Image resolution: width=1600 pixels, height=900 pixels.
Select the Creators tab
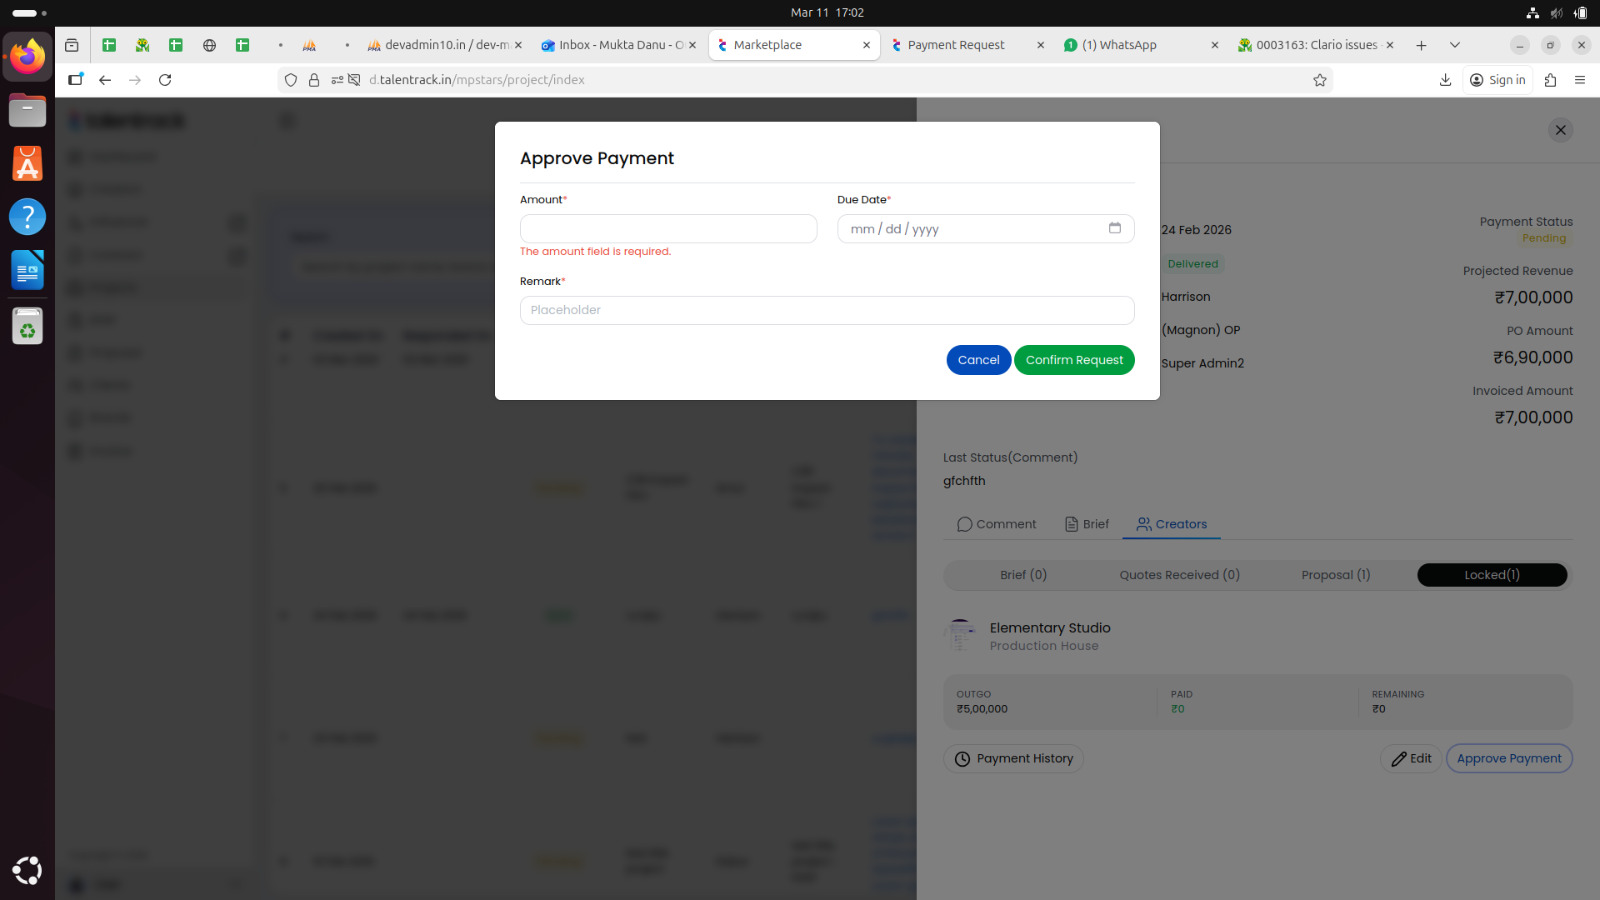[x=1171, y=524]
